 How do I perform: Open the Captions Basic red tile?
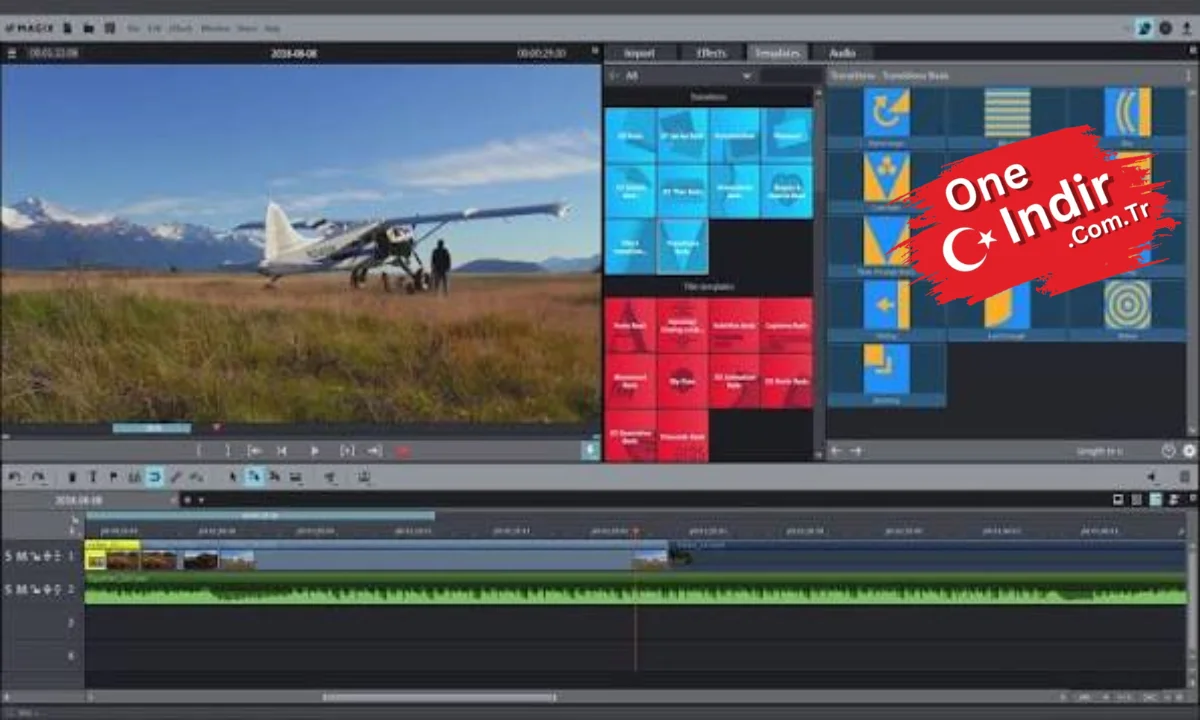(786, 326)
